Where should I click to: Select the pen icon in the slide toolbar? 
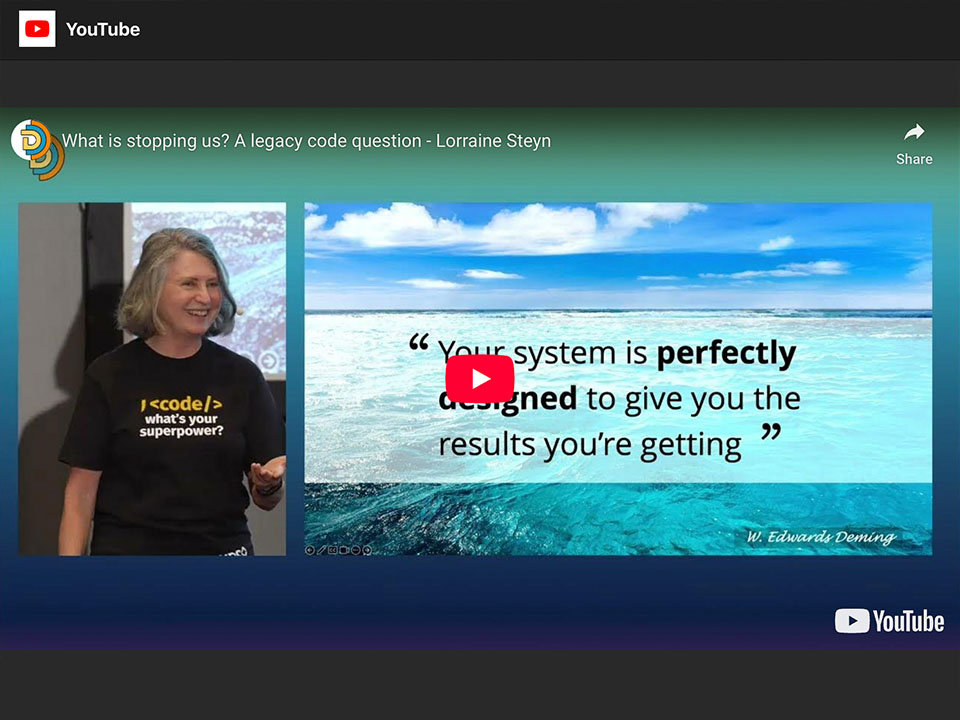[321, 549]
